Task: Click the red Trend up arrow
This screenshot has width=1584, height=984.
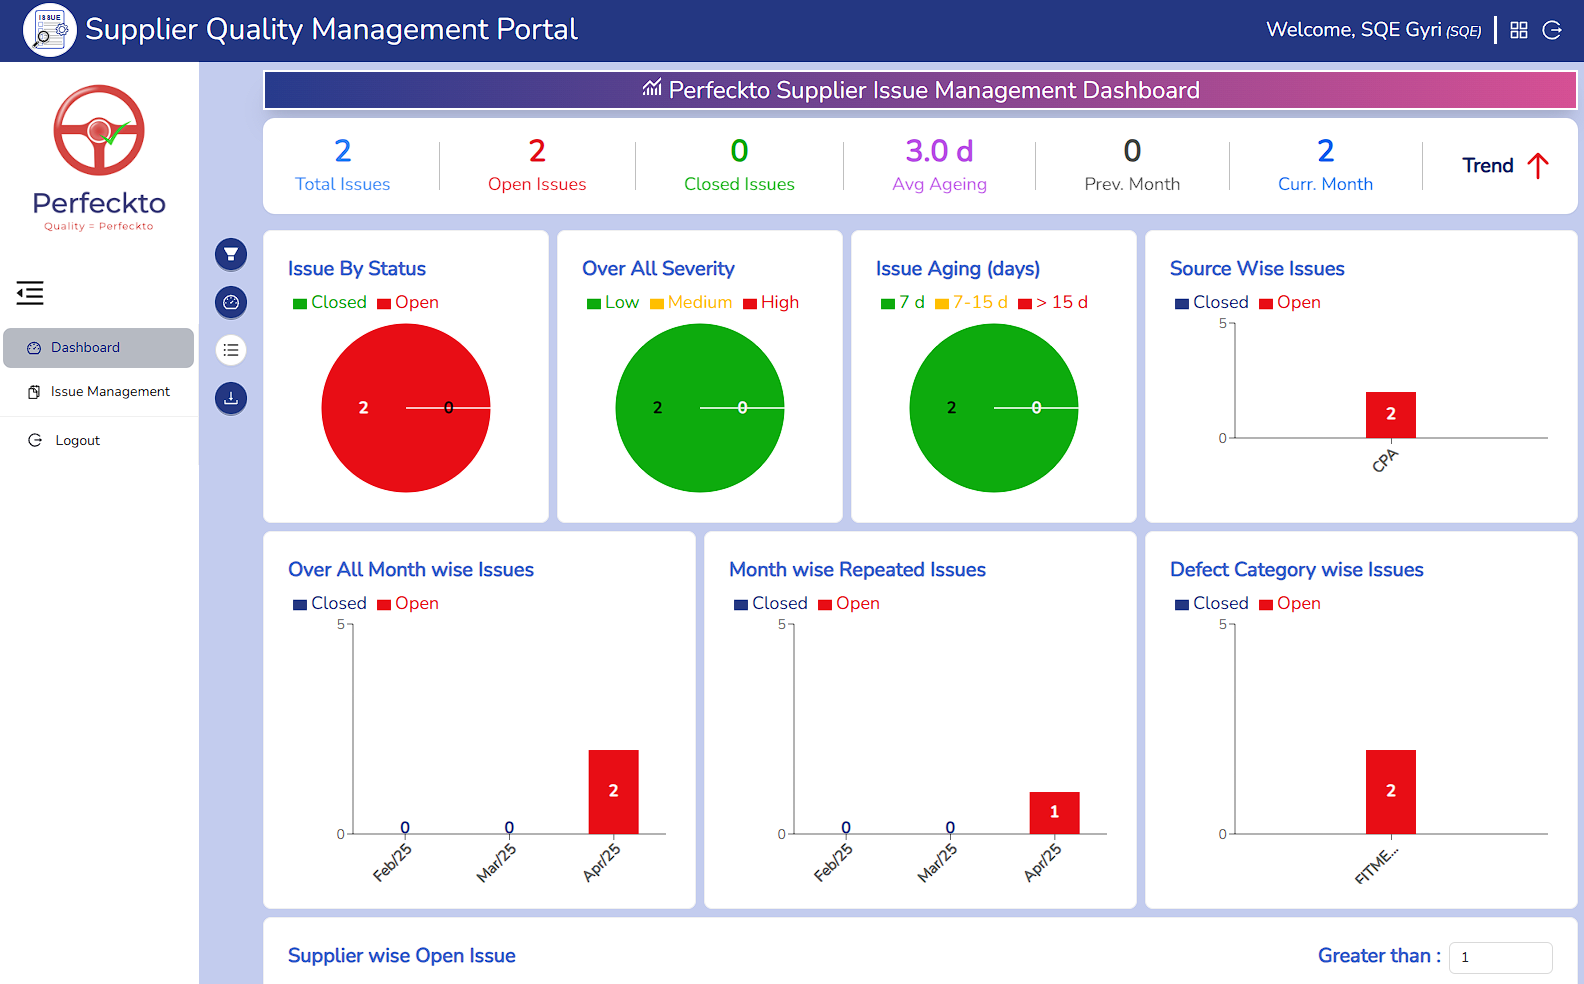Action: pyautogui.click(x=1538, y=166)
